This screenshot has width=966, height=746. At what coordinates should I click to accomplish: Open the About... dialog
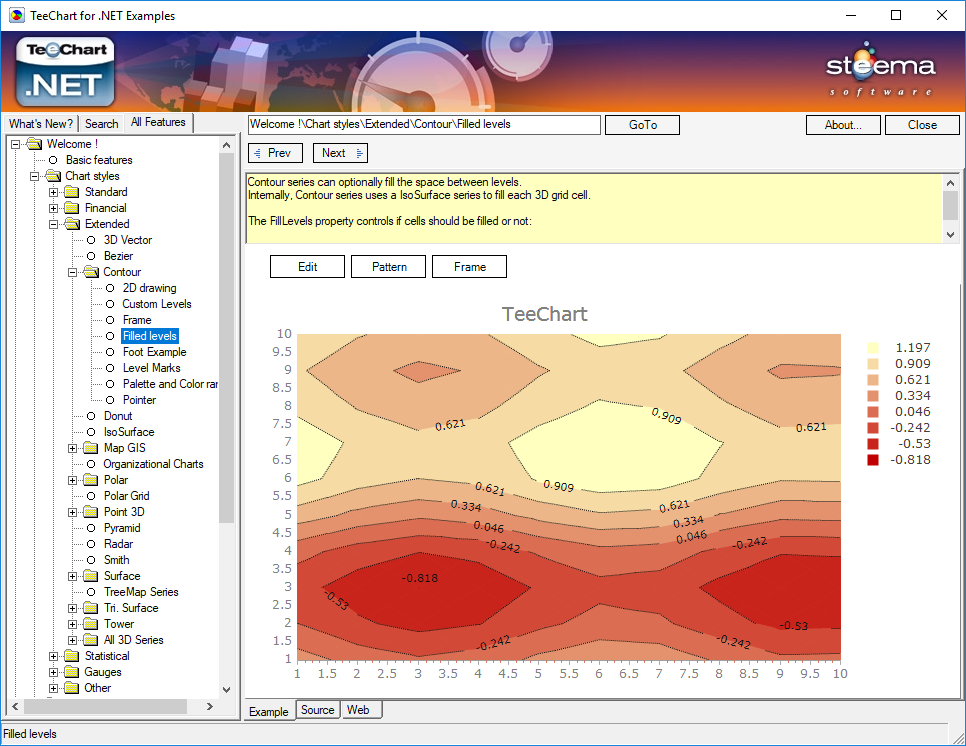pyautogui.click(x=843, y=125)
